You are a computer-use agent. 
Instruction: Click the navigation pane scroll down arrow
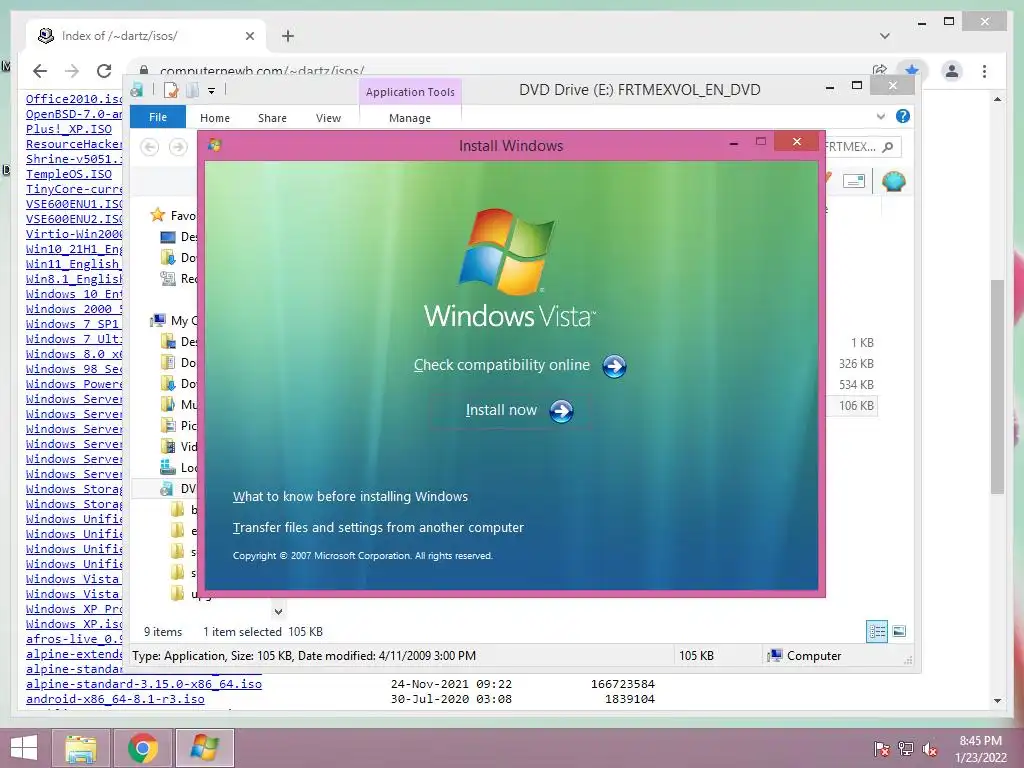(278, 612)
